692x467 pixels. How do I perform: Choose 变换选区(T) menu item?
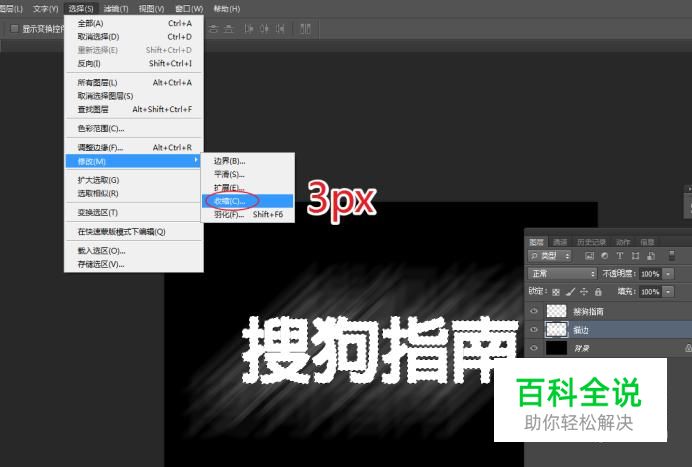[134, 212]
